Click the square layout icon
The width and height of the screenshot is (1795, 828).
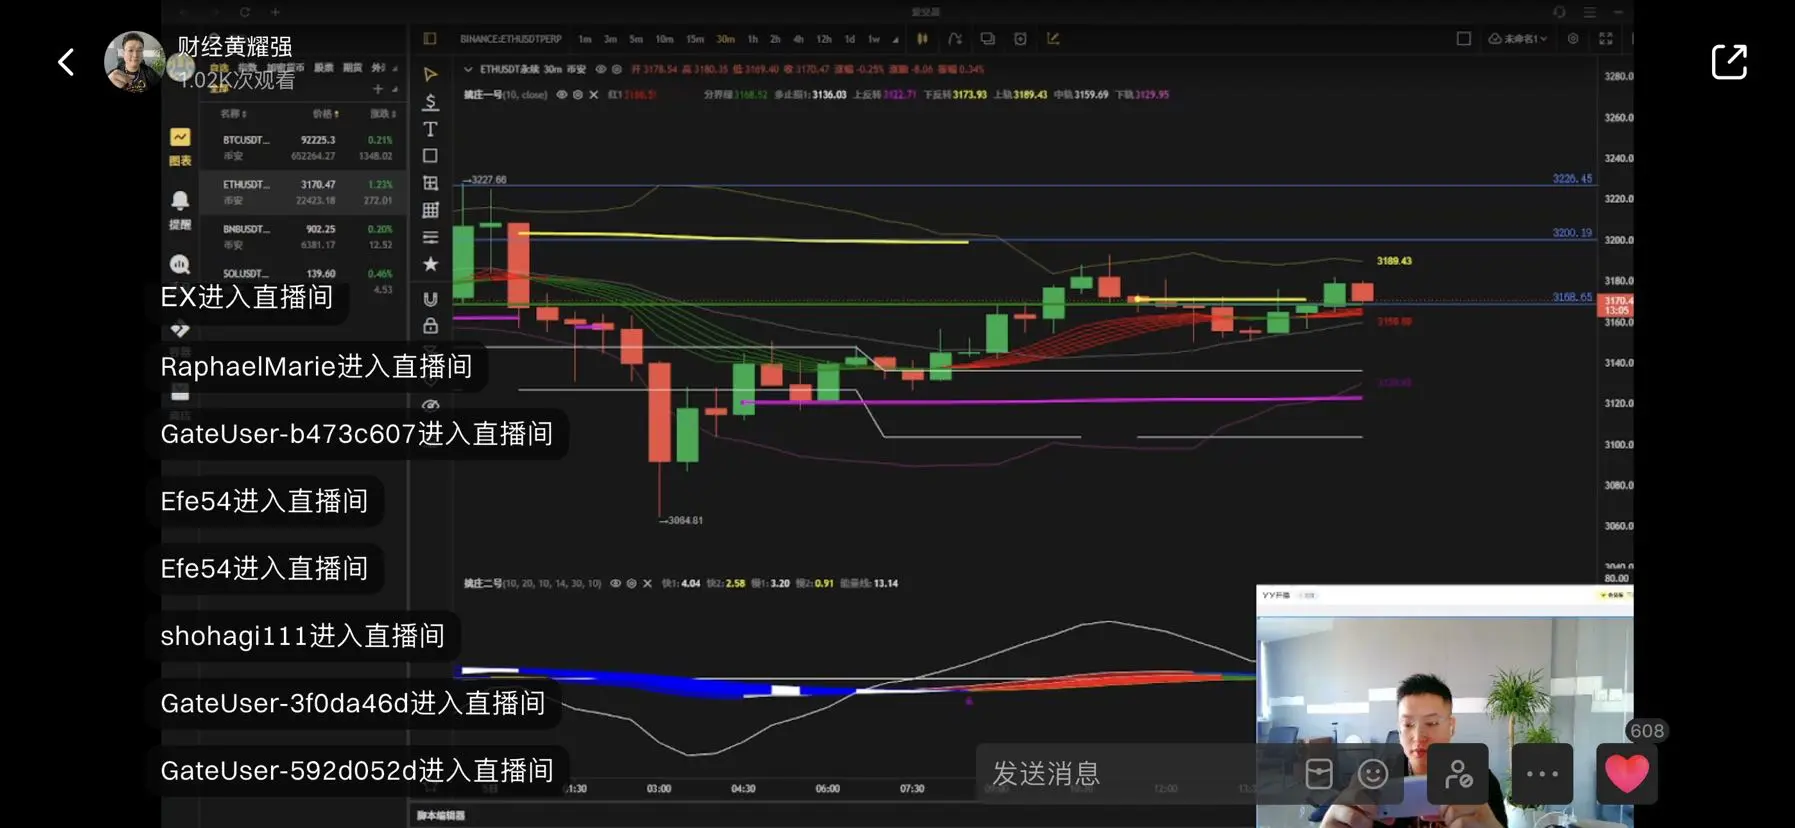(x=1464, y=39)
